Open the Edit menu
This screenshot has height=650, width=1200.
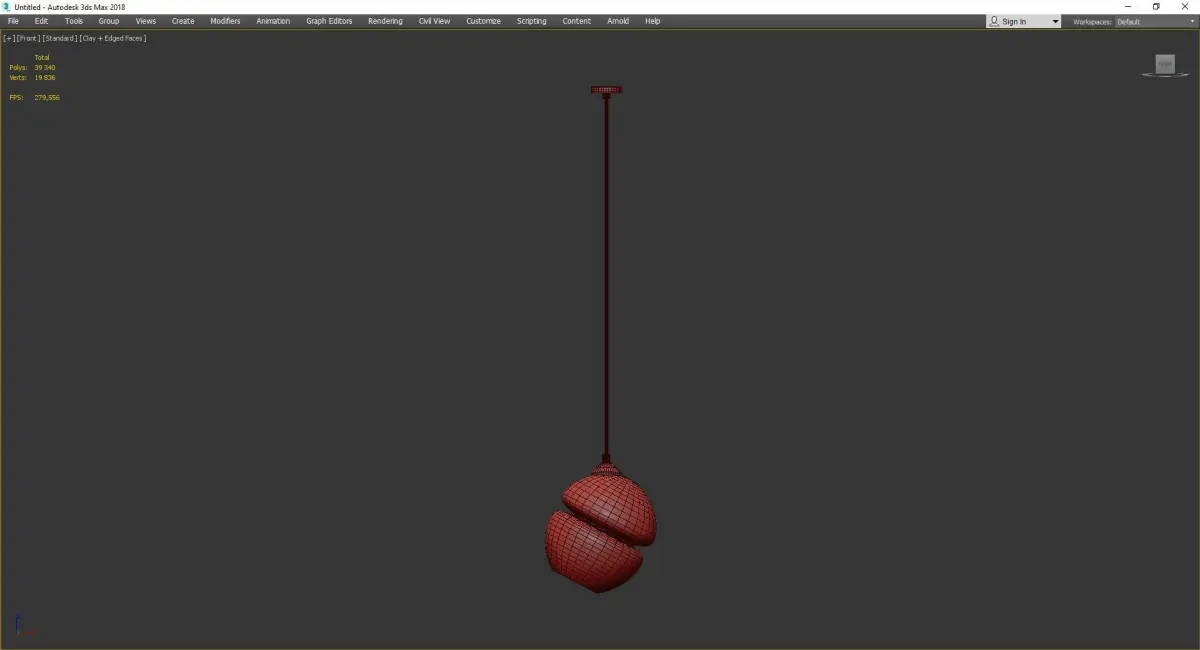click(x=41, y=21)
